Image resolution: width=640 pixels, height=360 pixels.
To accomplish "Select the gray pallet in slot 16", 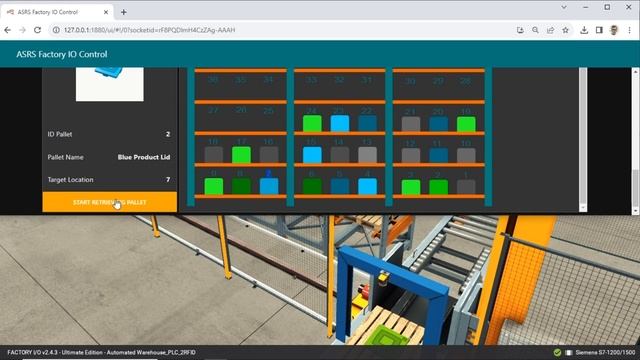I will coord(269,155).
